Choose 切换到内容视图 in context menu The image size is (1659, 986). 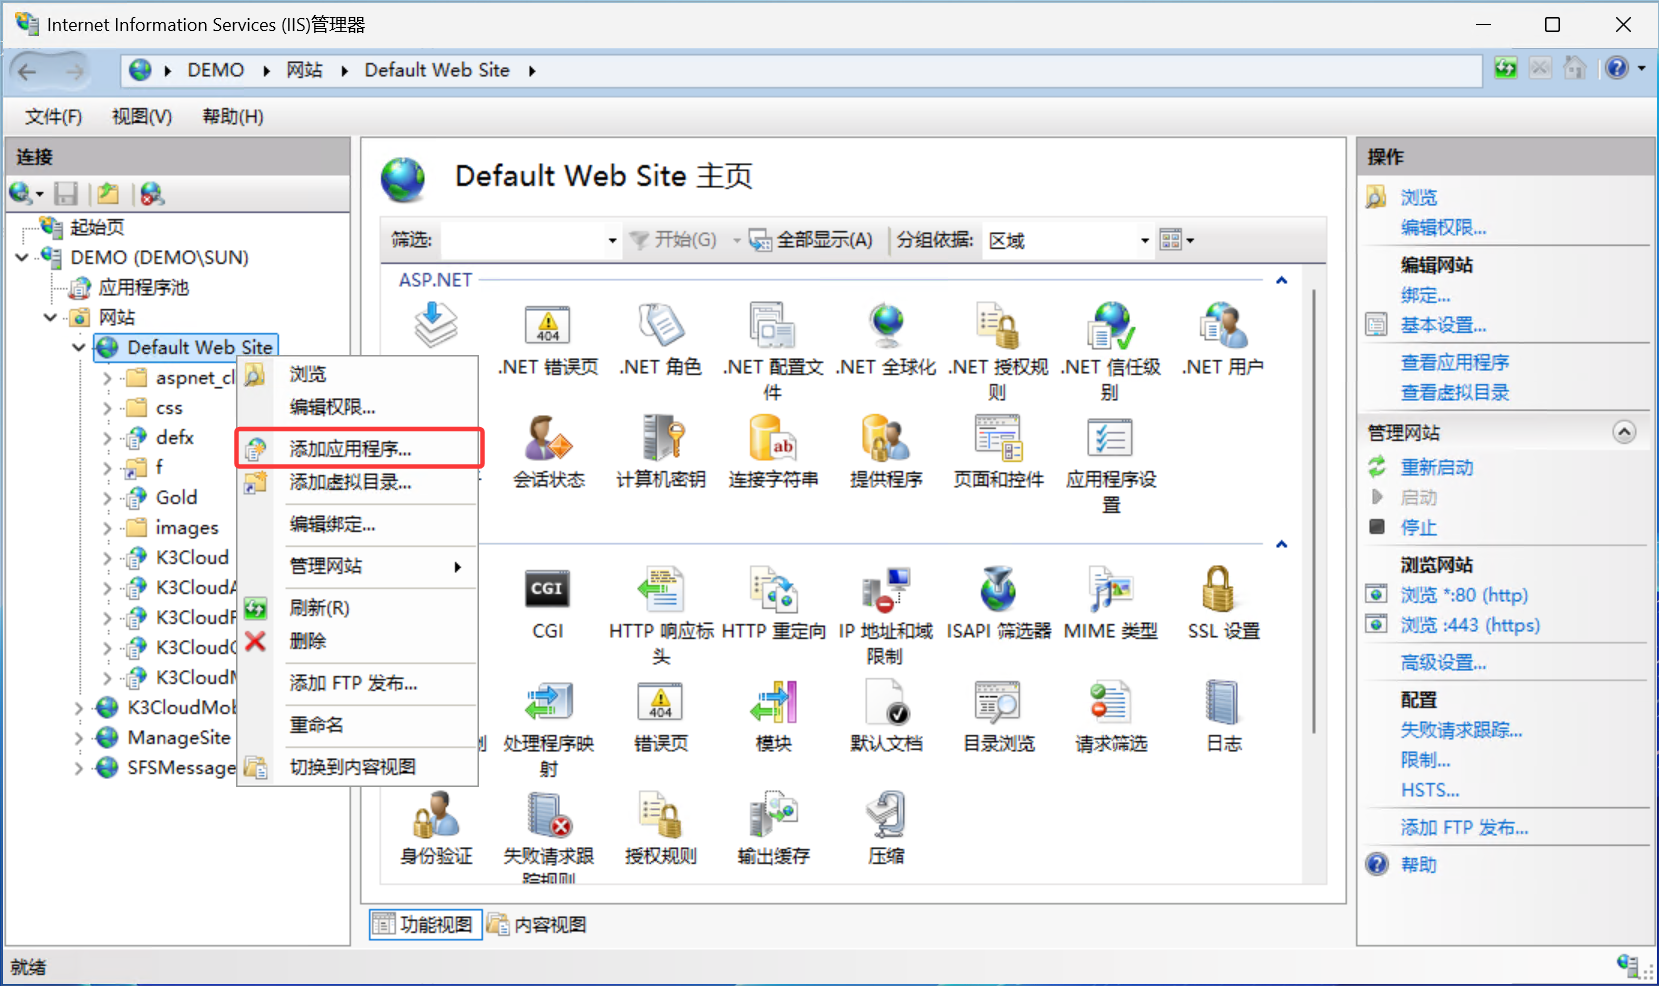coord(359,767)
